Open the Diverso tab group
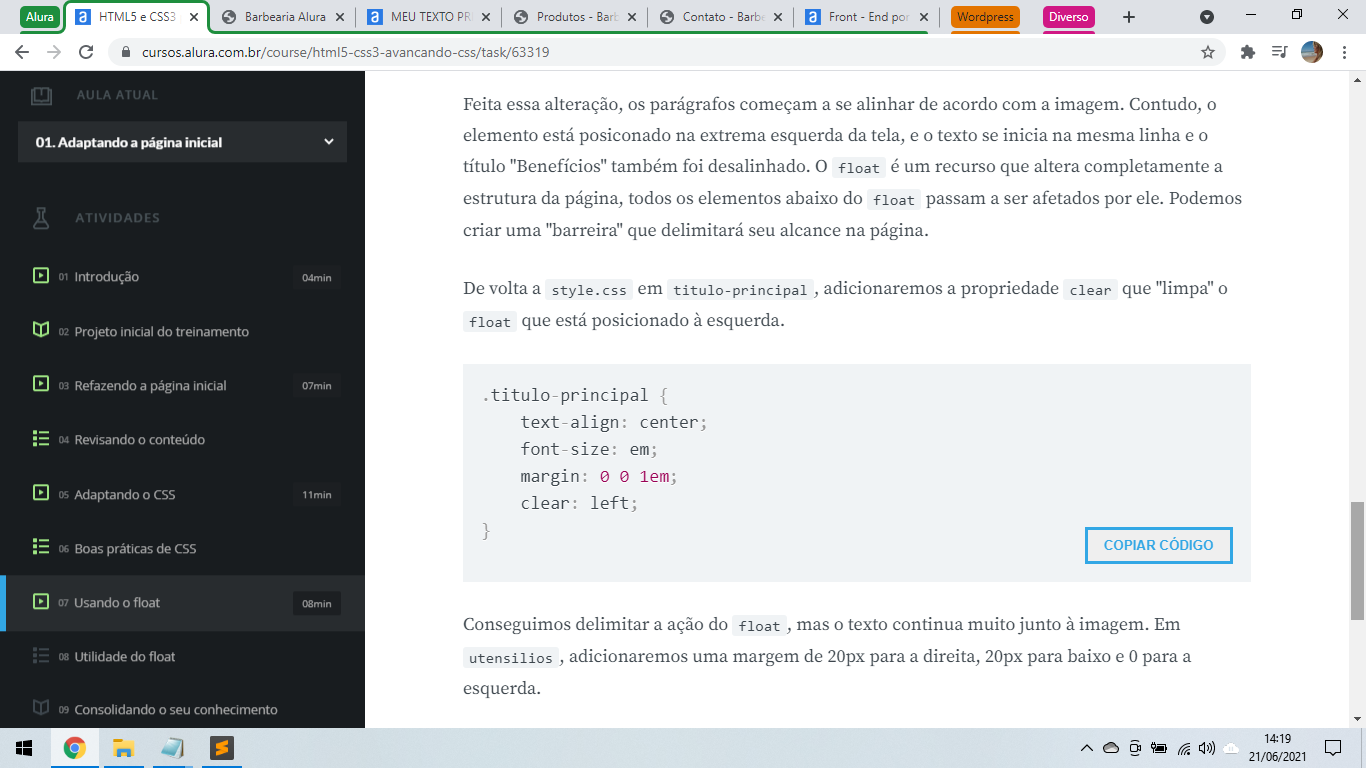 [1068, 17]
